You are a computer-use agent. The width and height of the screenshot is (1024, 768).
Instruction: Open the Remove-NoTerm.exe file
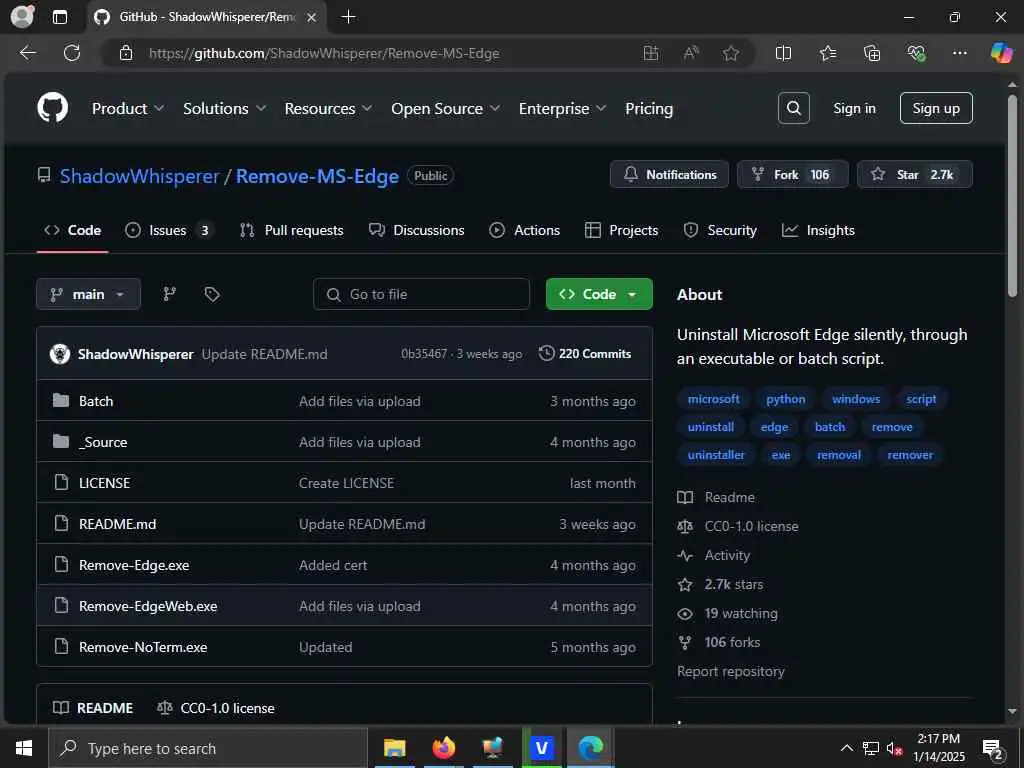point(143,647)
